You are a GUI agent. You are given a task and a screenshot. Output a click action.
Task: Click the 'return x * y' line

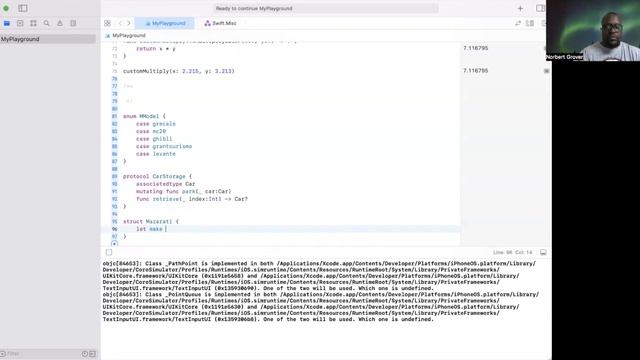pos(156,49)
